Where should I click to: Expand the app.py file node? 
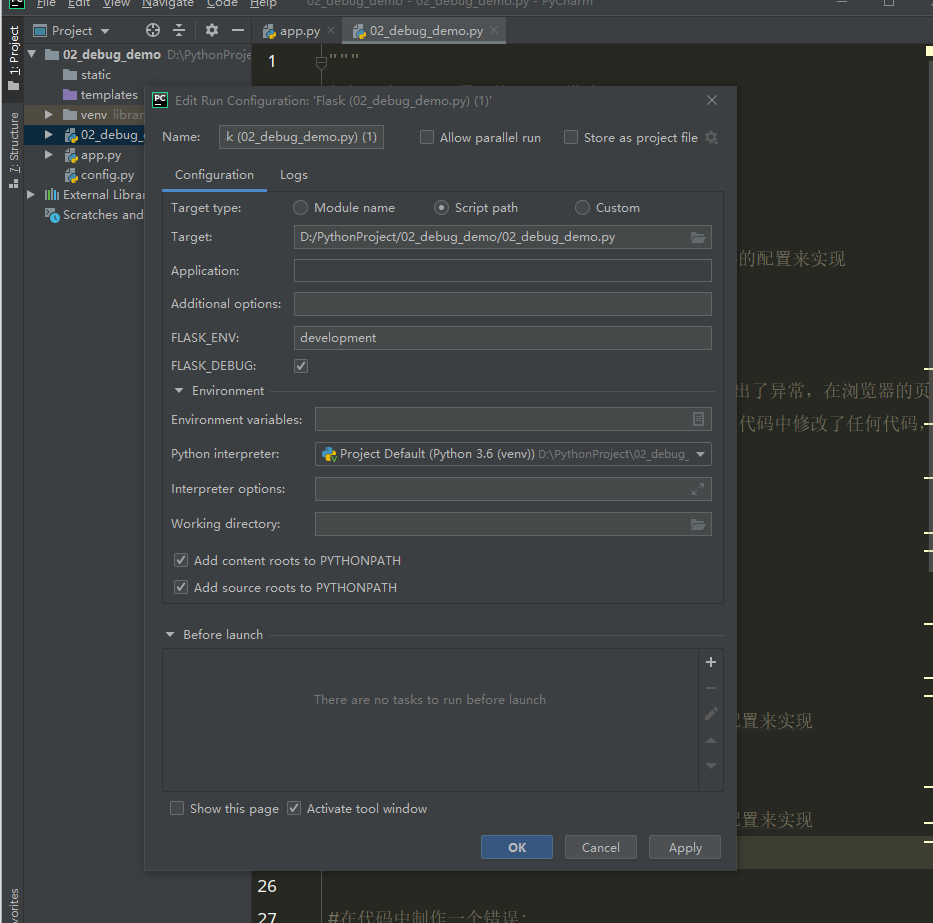(49, 155)
